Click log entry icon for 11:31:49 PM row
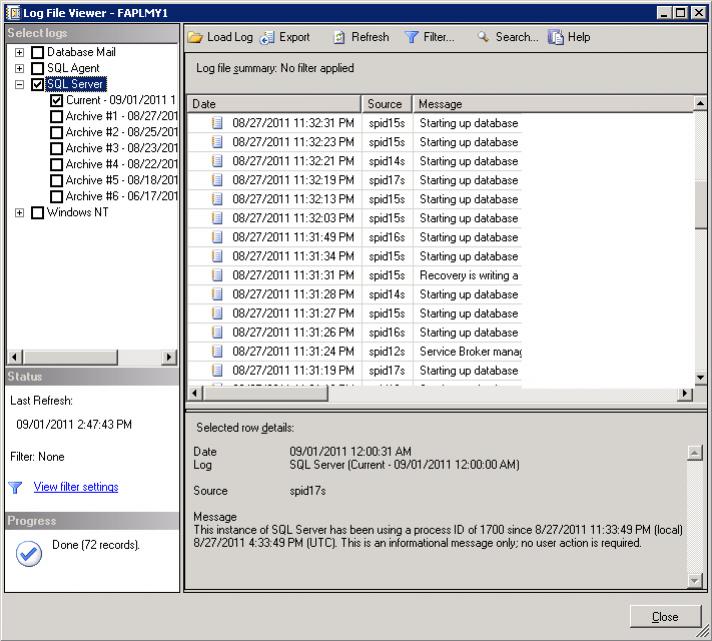 pos(218,237)
